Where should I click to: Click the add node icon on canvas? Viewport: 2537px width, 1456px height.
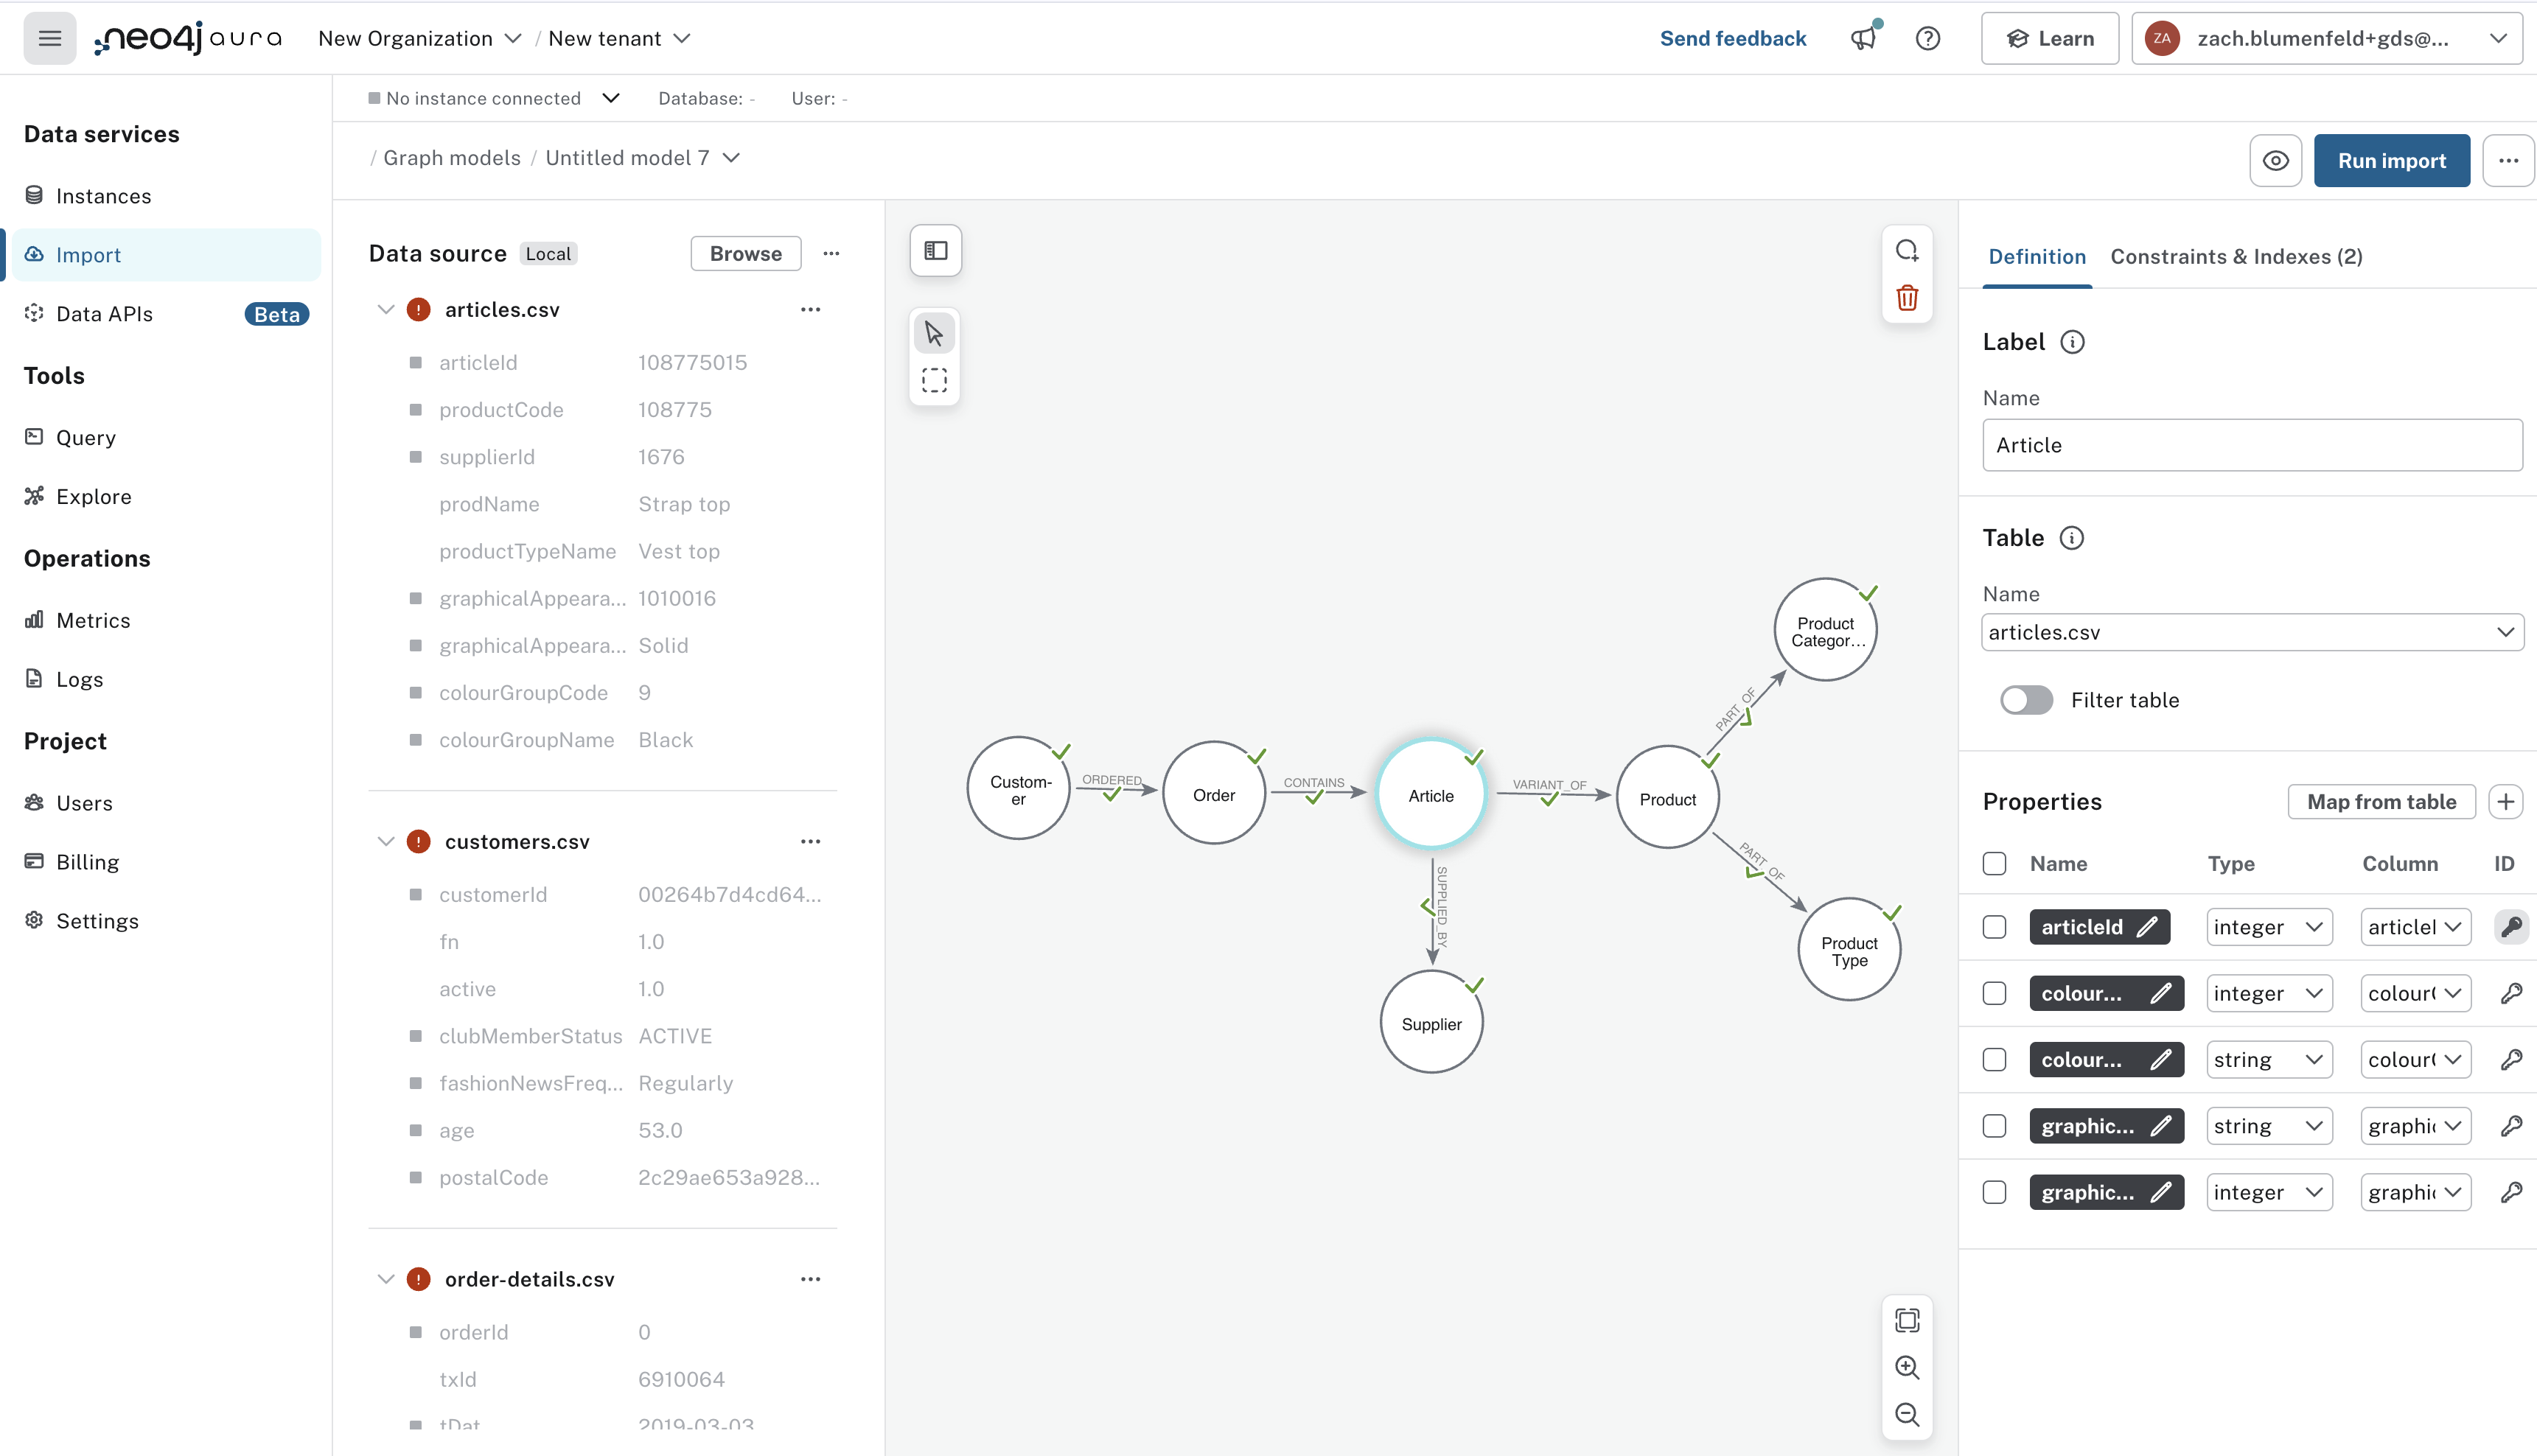1907,250
